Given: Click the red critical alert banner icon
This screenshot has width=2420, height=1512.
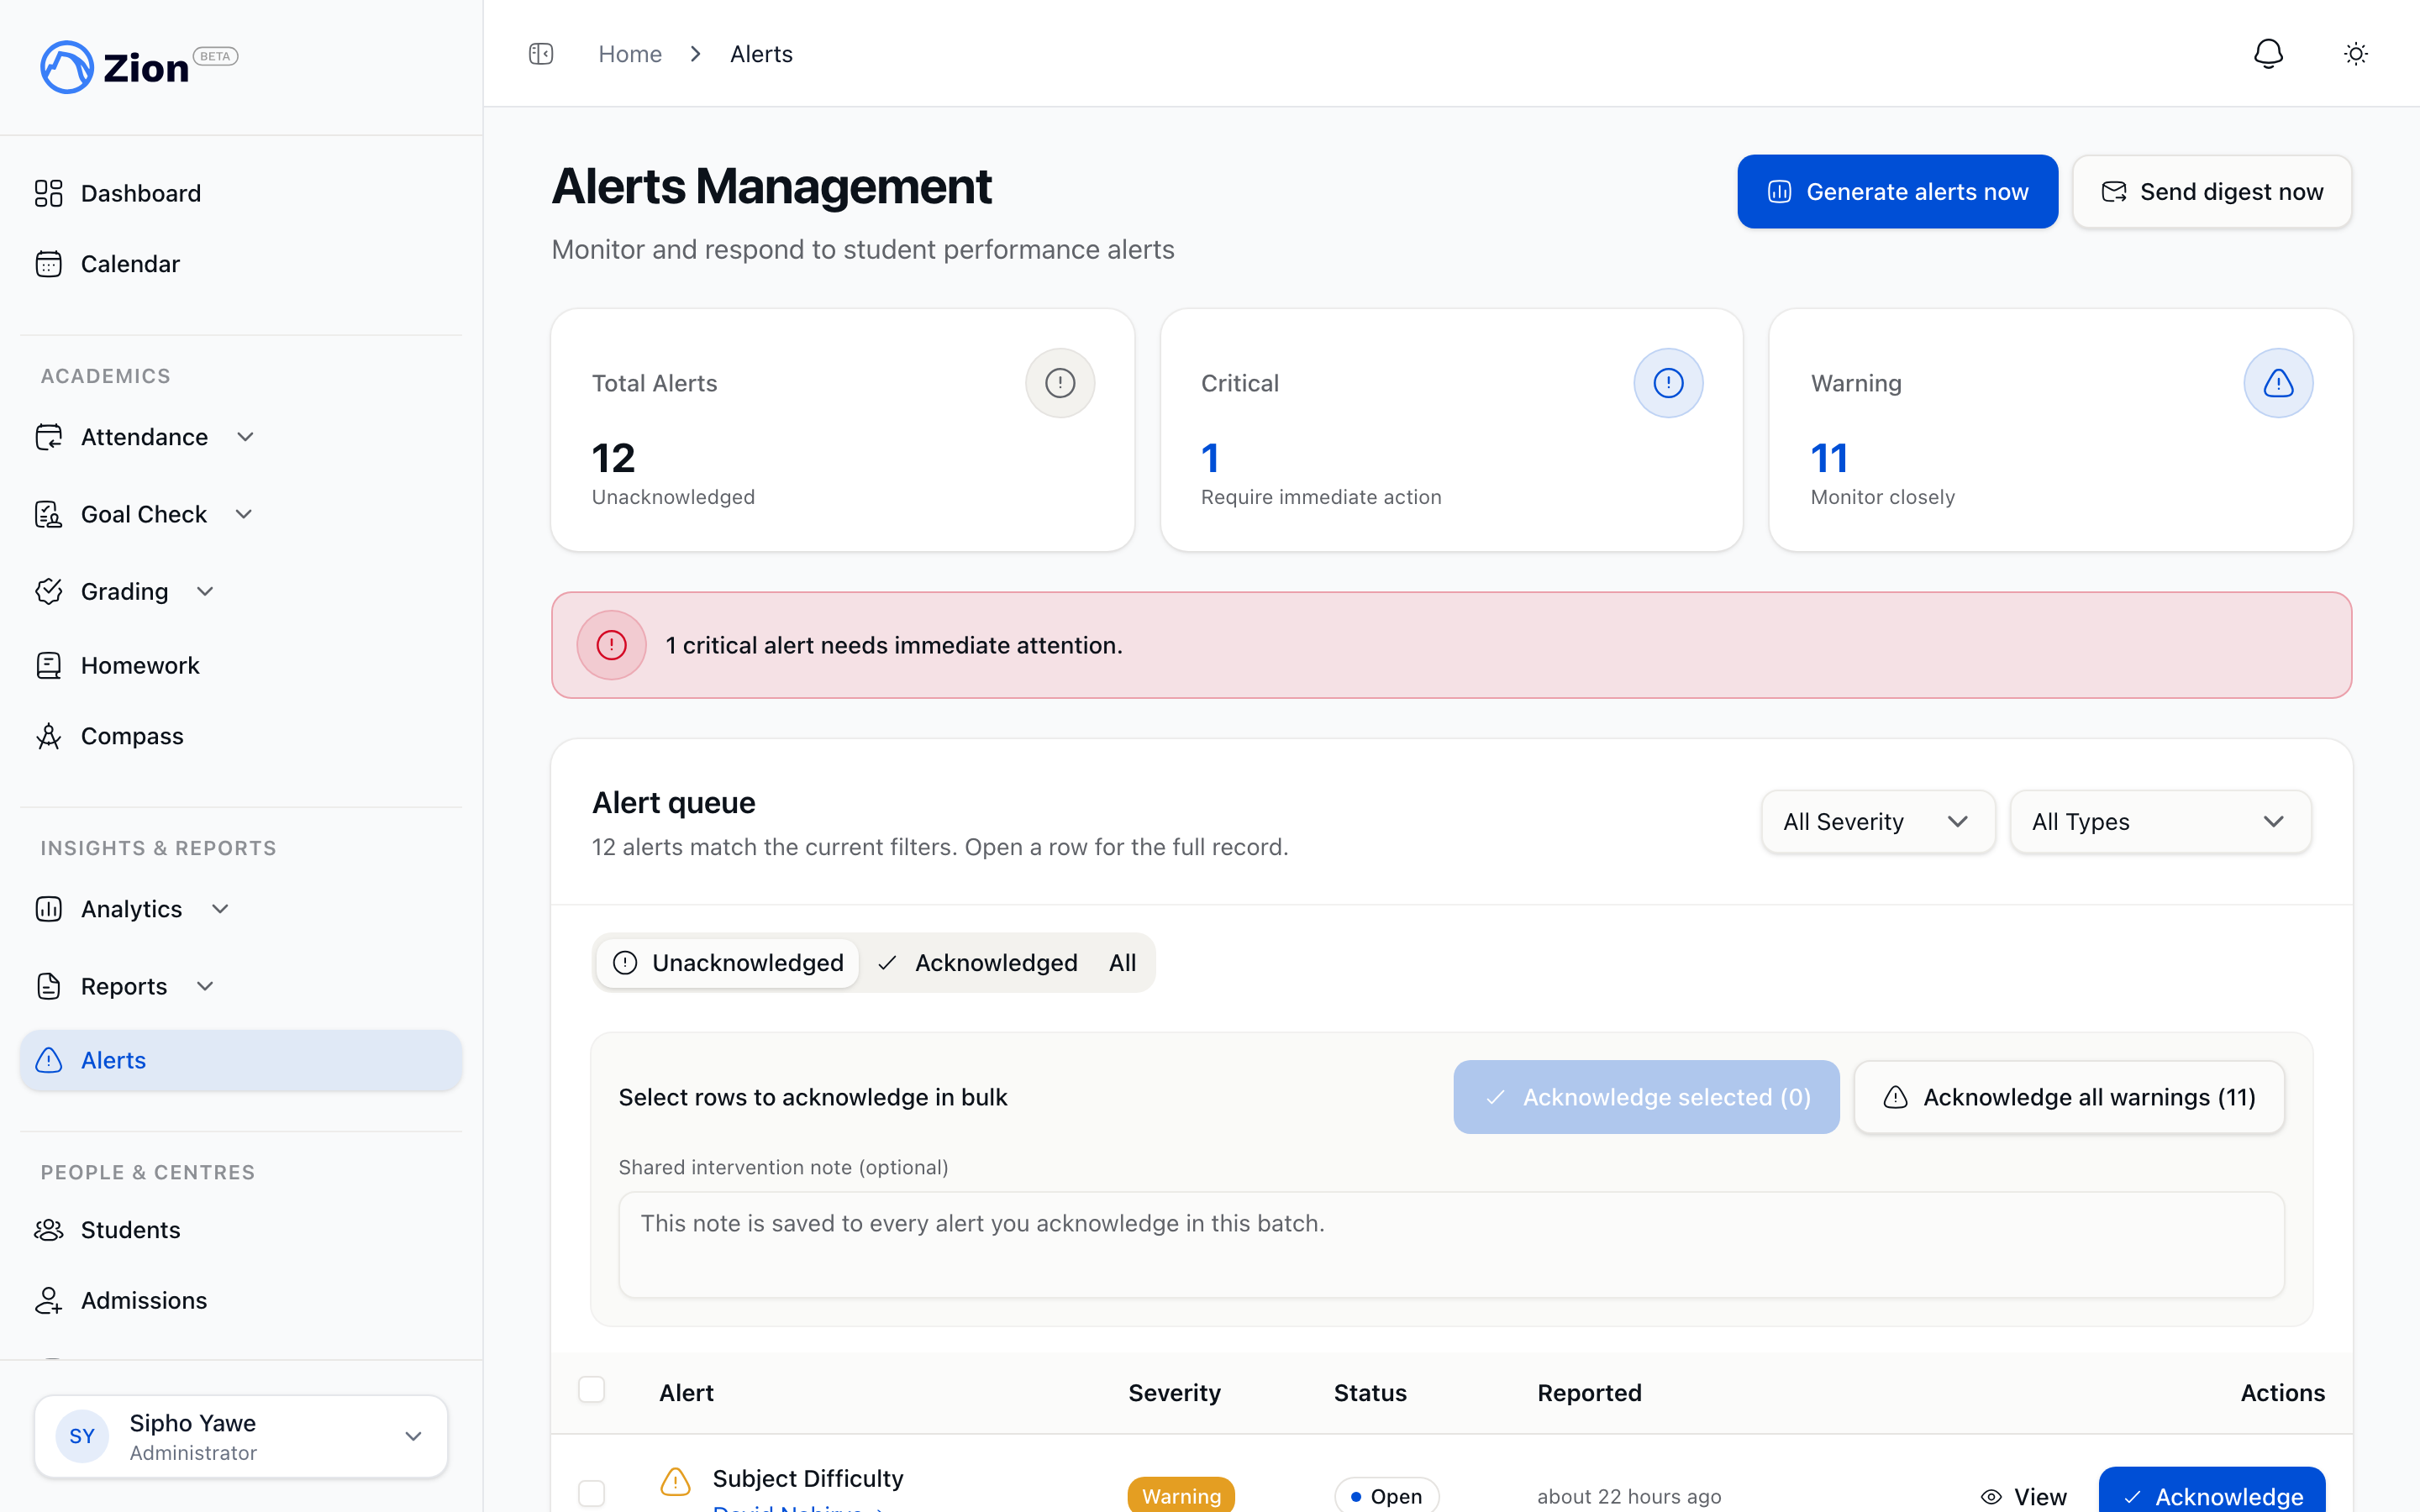Looking at the screenshot, I should click(x=612, y=645).
